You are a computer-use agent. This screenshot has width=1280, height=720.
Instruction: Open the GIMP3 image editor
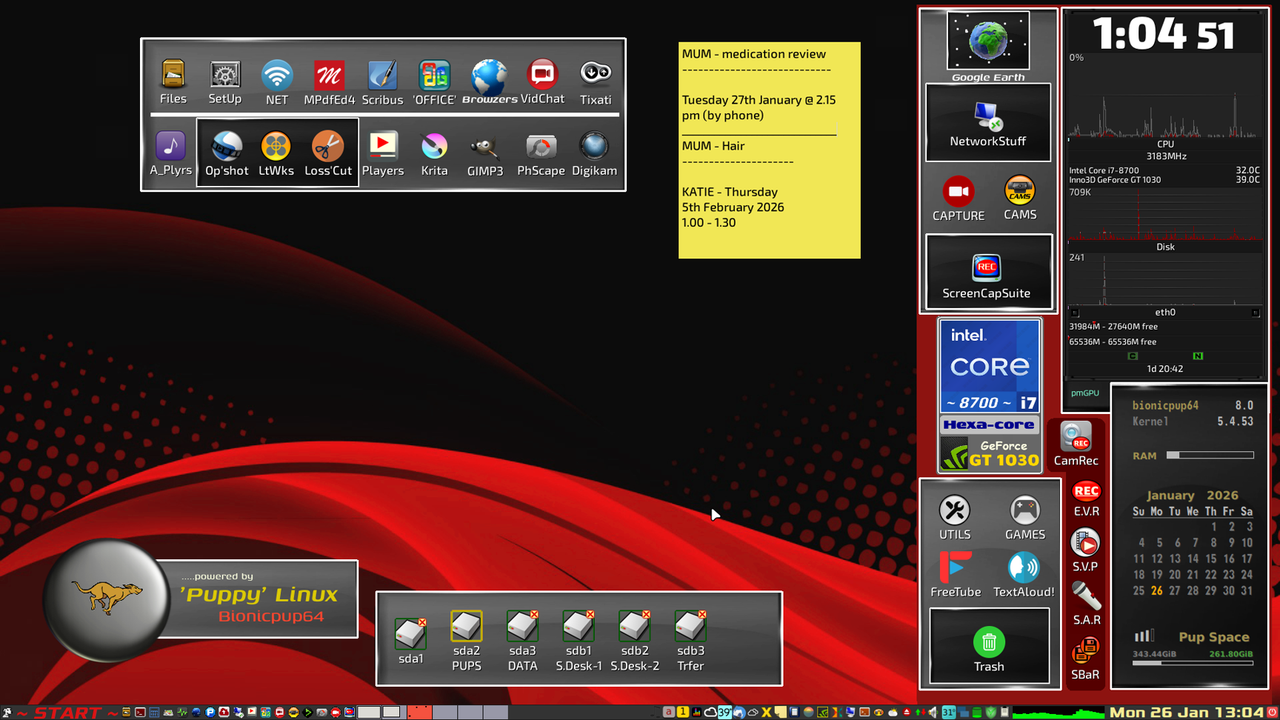[485, 145]
